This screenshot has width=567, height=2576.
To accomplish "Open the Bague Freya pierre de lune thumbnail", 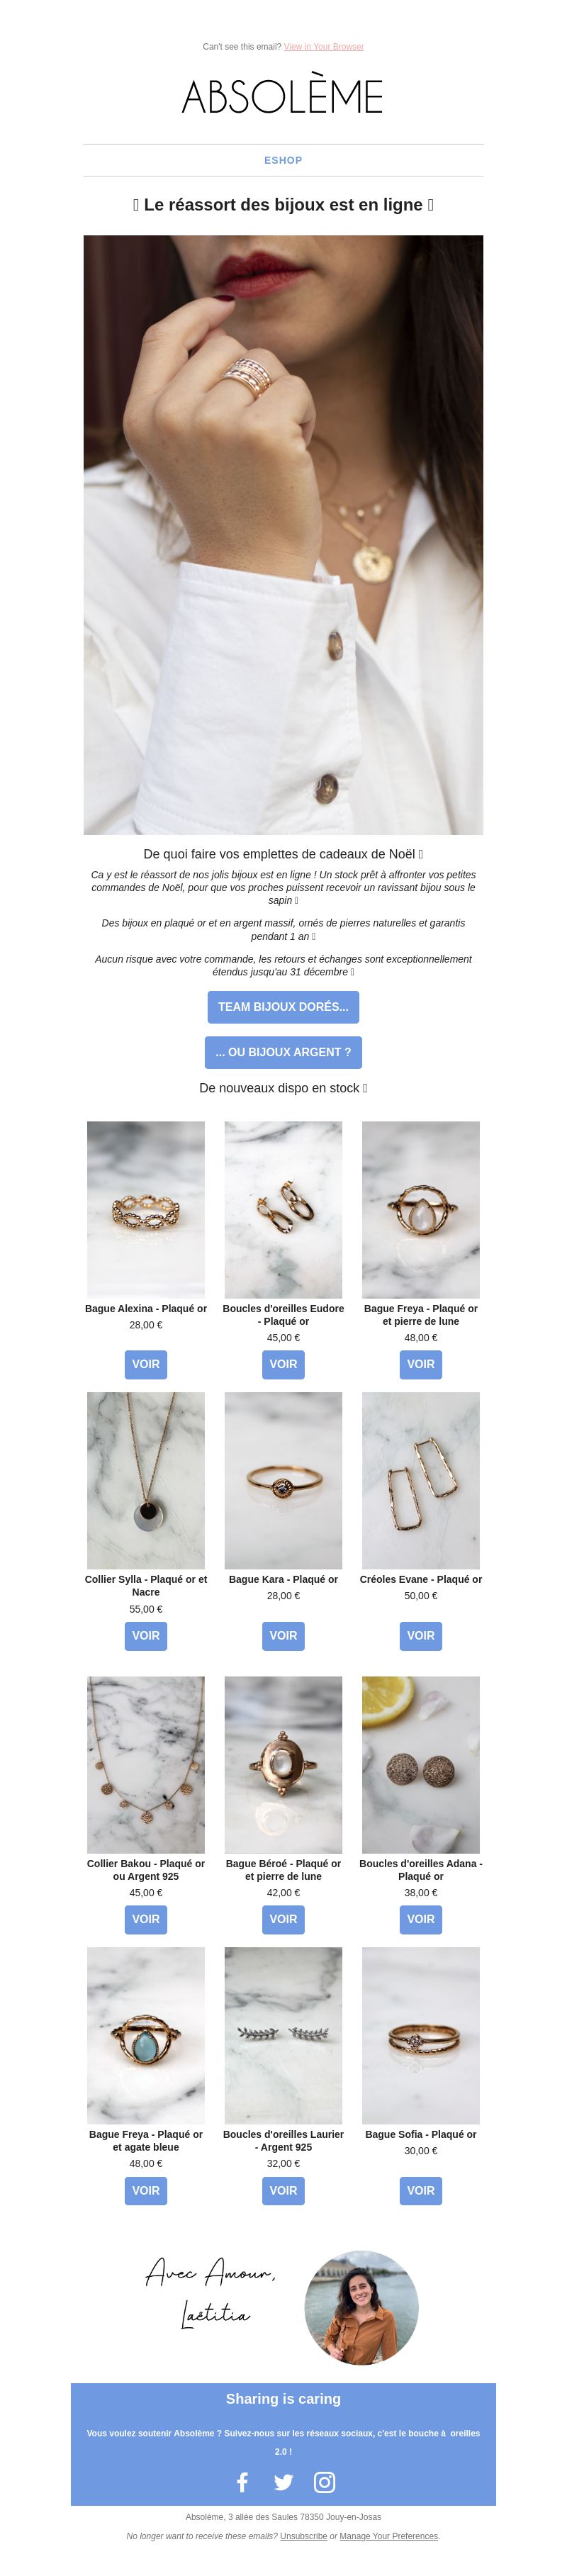I will pos(421,1209).
